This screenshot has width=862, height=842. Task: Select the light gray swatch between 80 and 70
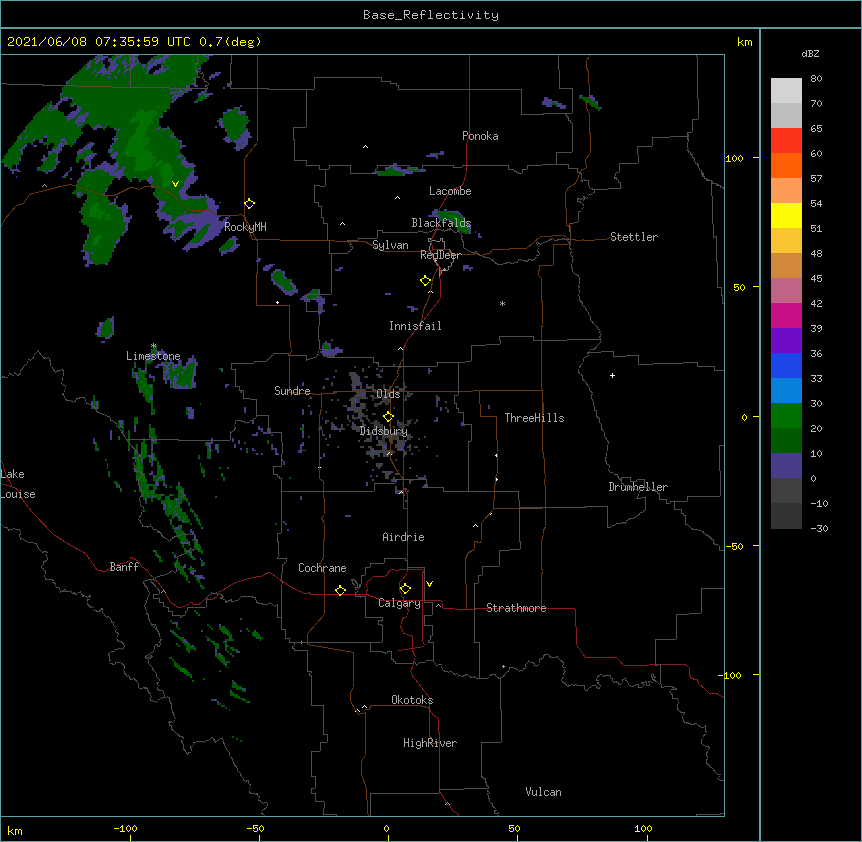tap(786, 91)
